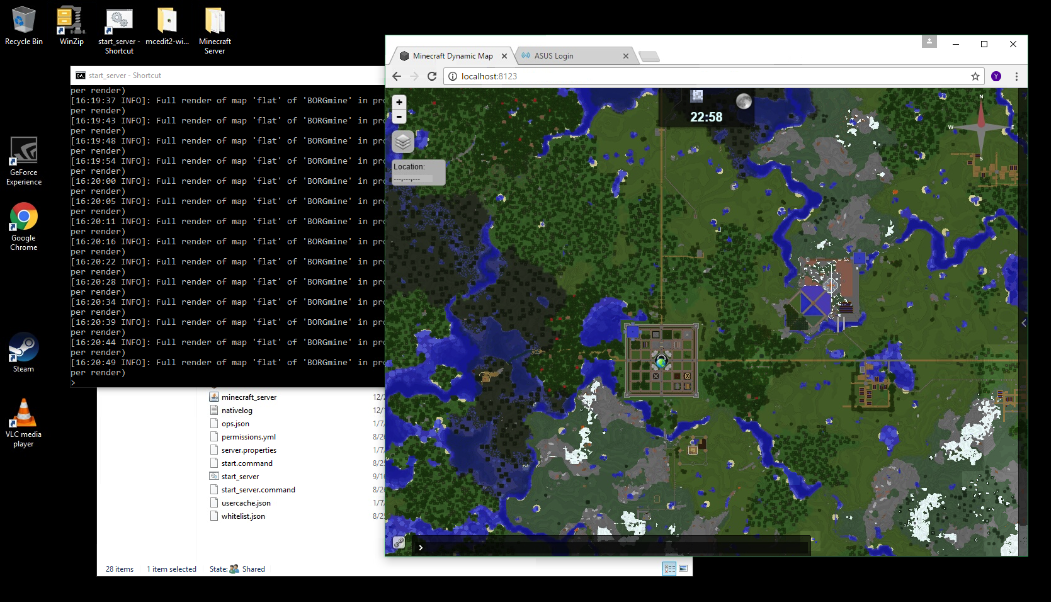The image size is (1051, 602).
Task: Select the start_server - Shortcut desktop icon
Action: coord(119,31)
